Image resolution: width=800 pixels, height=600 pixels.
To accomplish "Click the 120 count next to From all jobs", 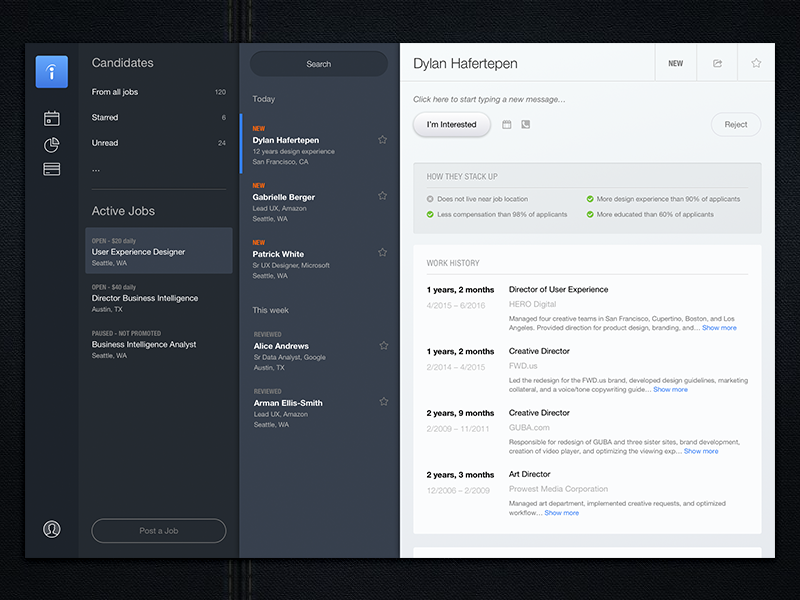I will (220, 92).
